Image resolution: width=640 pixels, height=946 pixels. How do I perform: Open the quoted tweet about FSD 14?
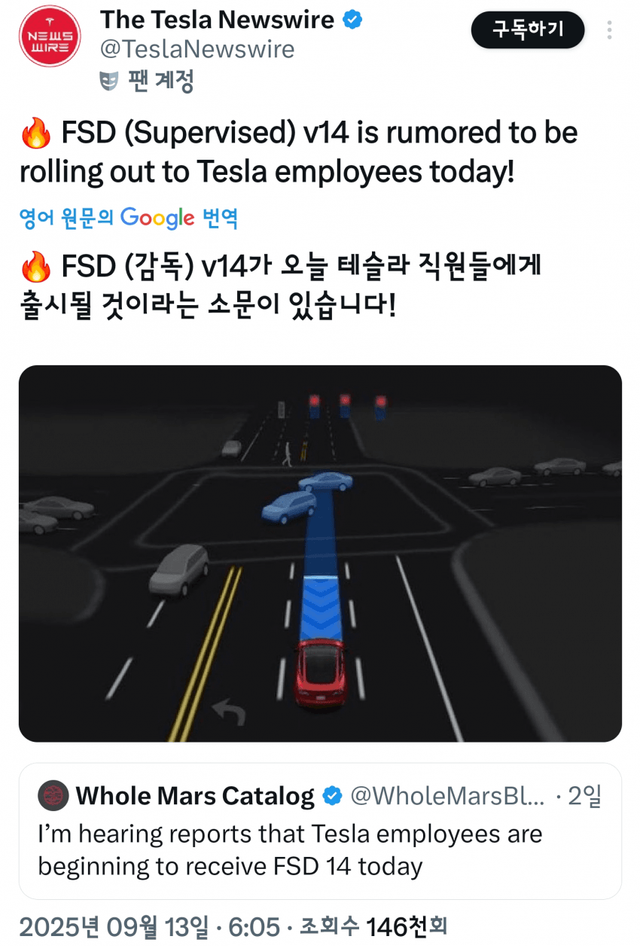320,849
